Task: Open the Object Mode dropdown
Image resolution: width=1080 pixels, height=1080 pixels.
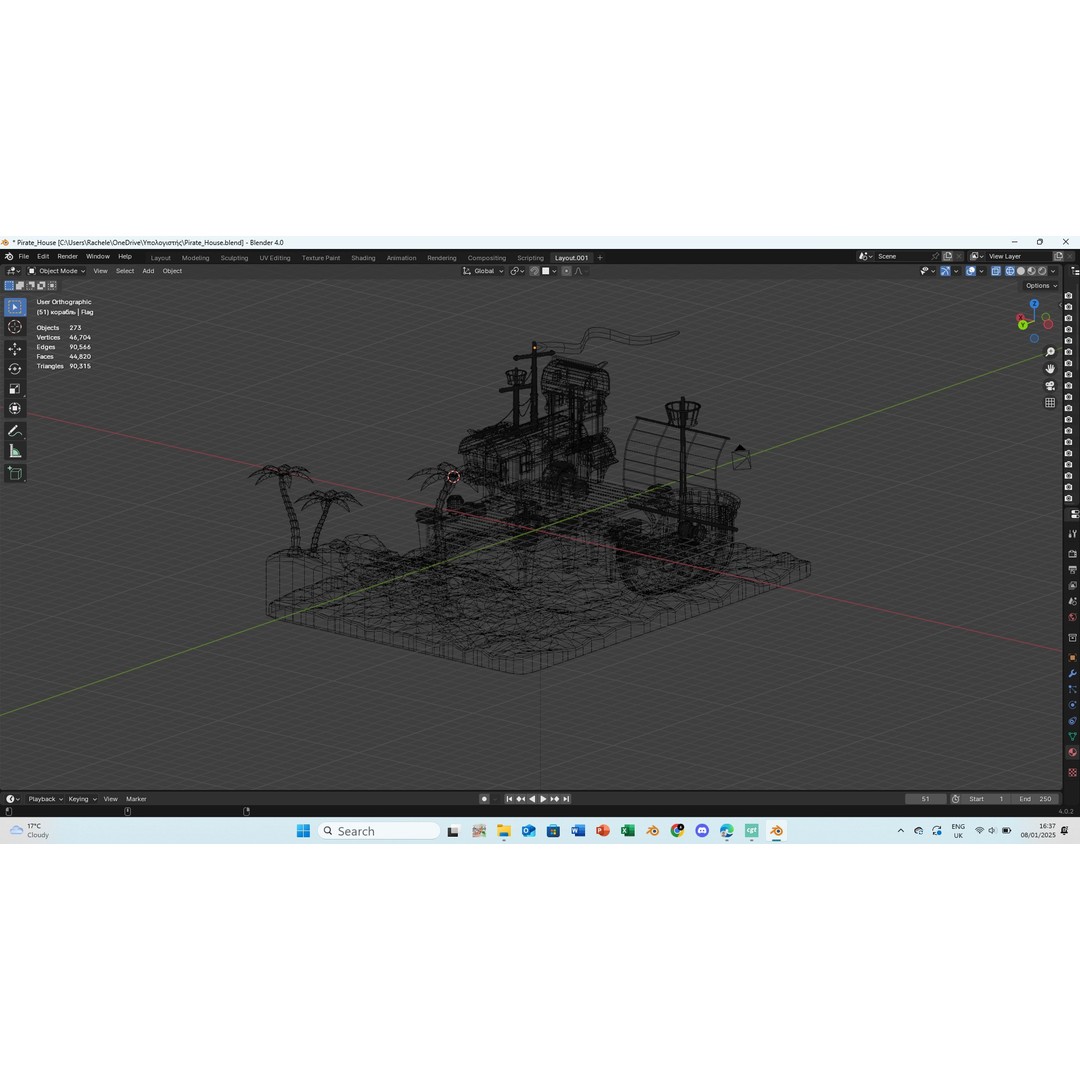Action: 56,271
